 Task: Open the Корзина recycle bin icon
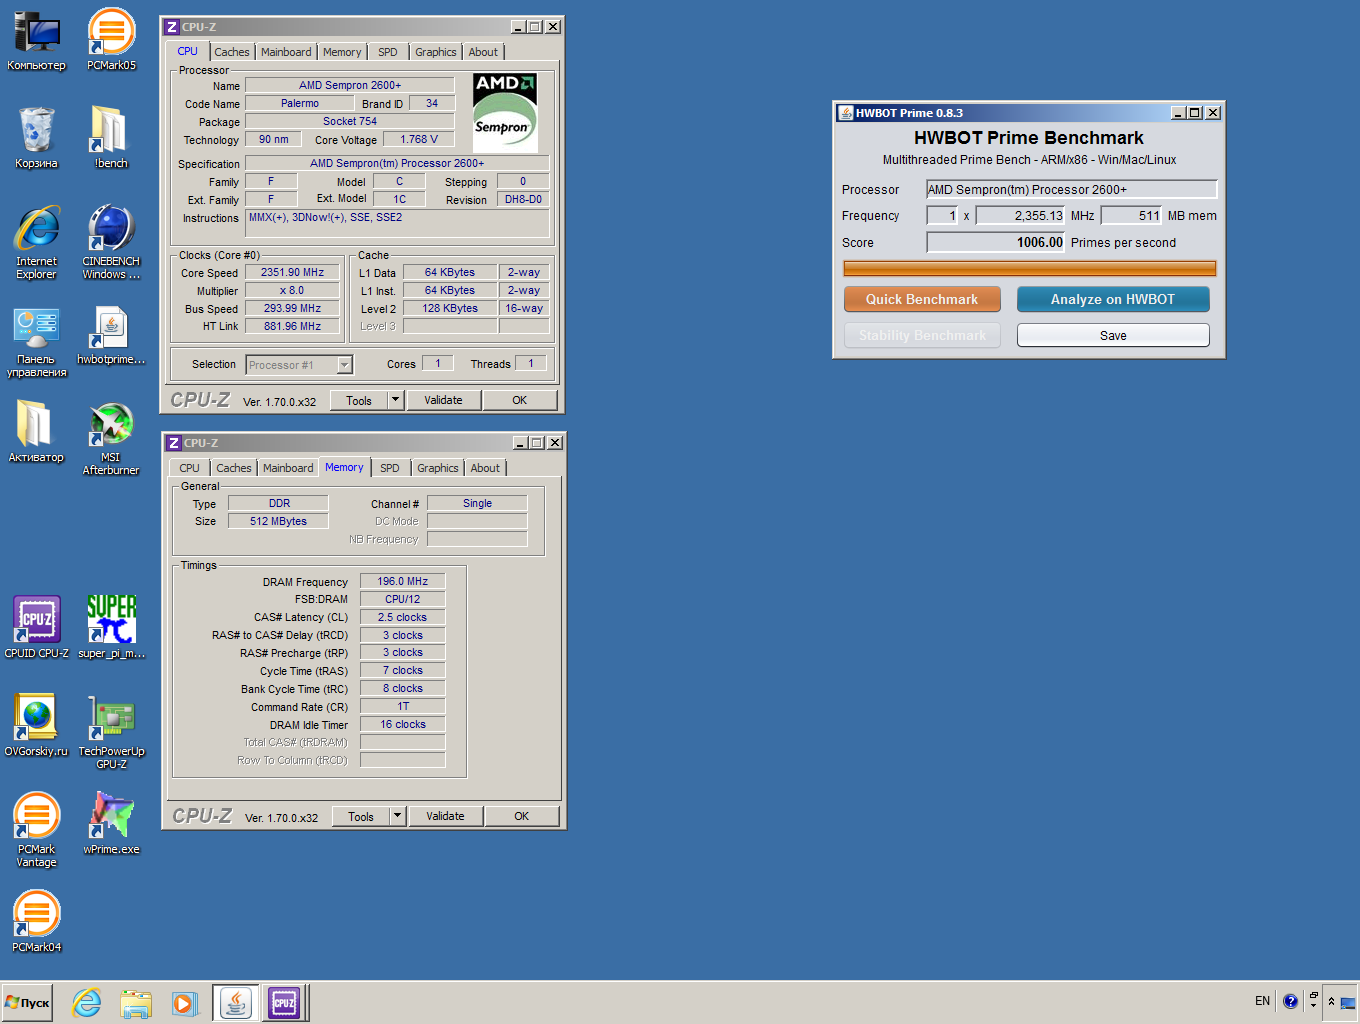click(37, 139)
